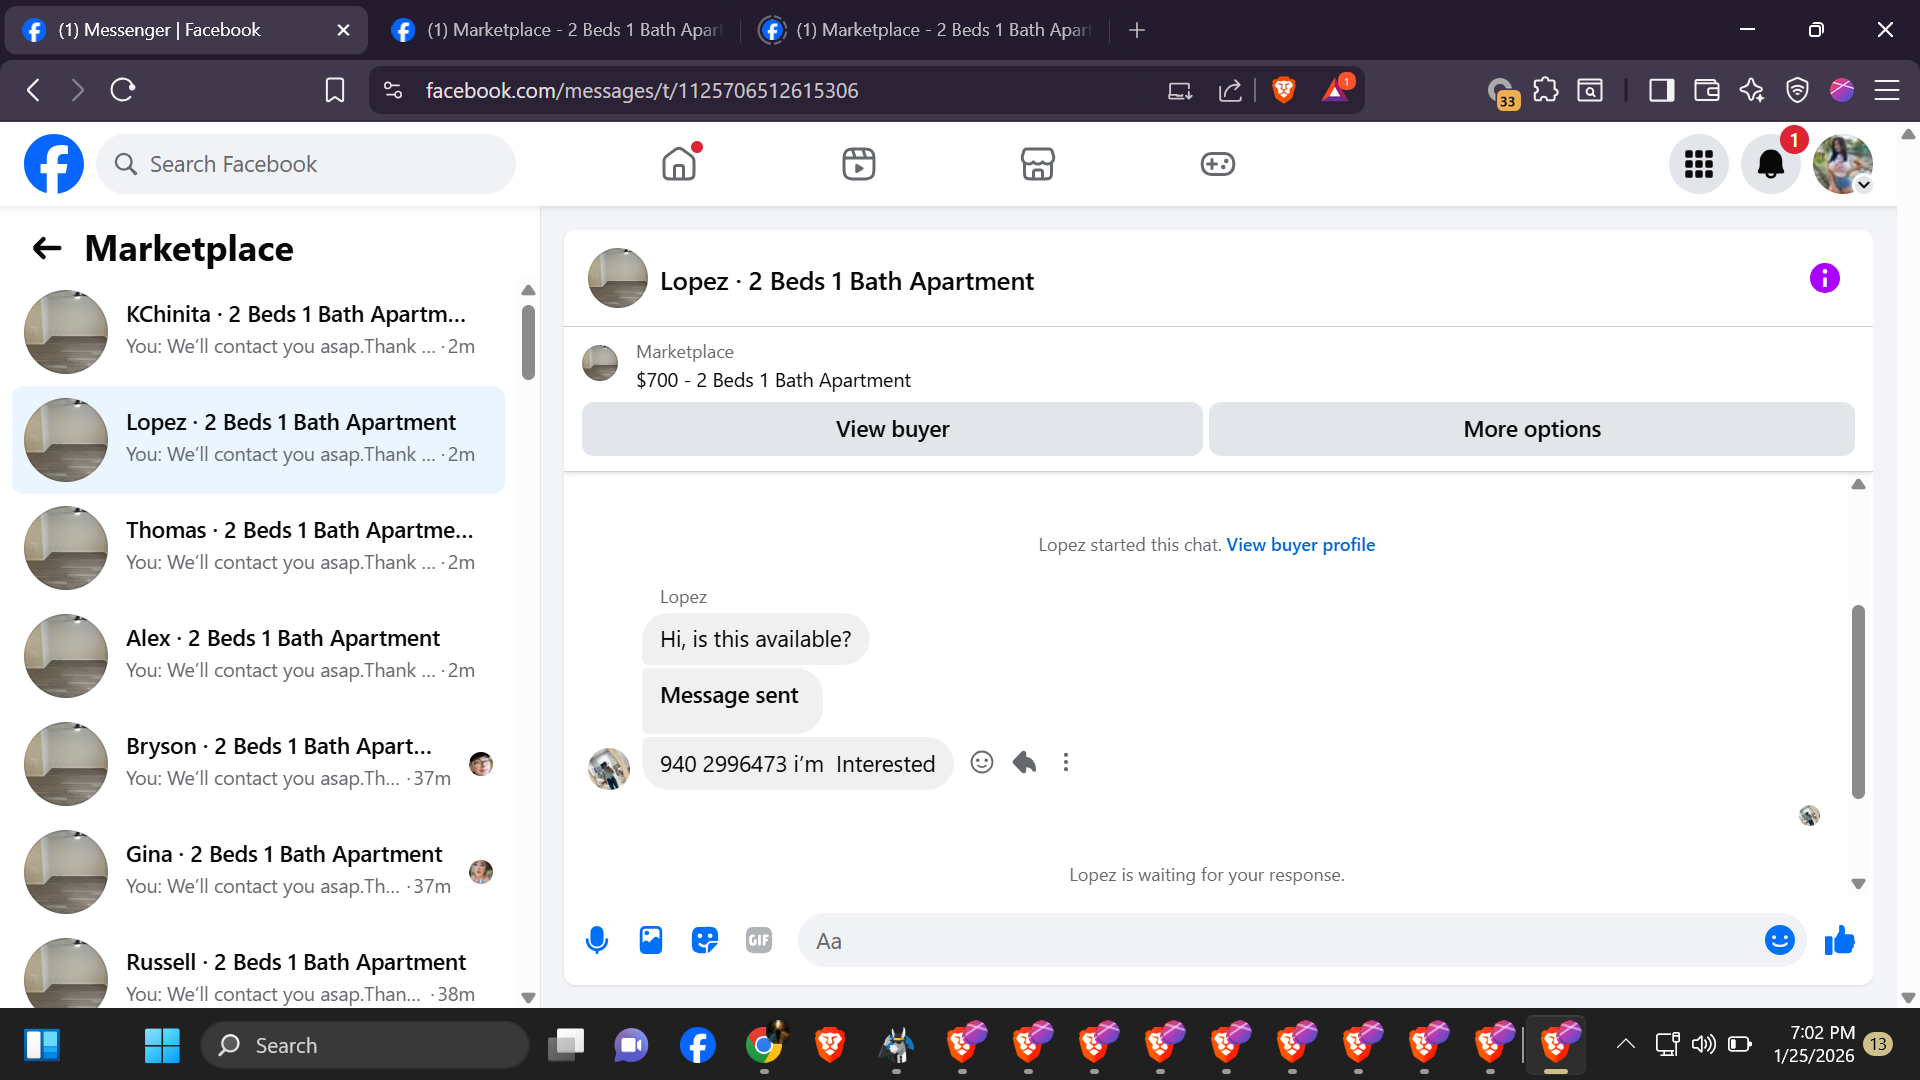Image resolution: width=1920 pixels, height=1080 pixels.
Task: Click the View buyer button
Action: point(892,429)
